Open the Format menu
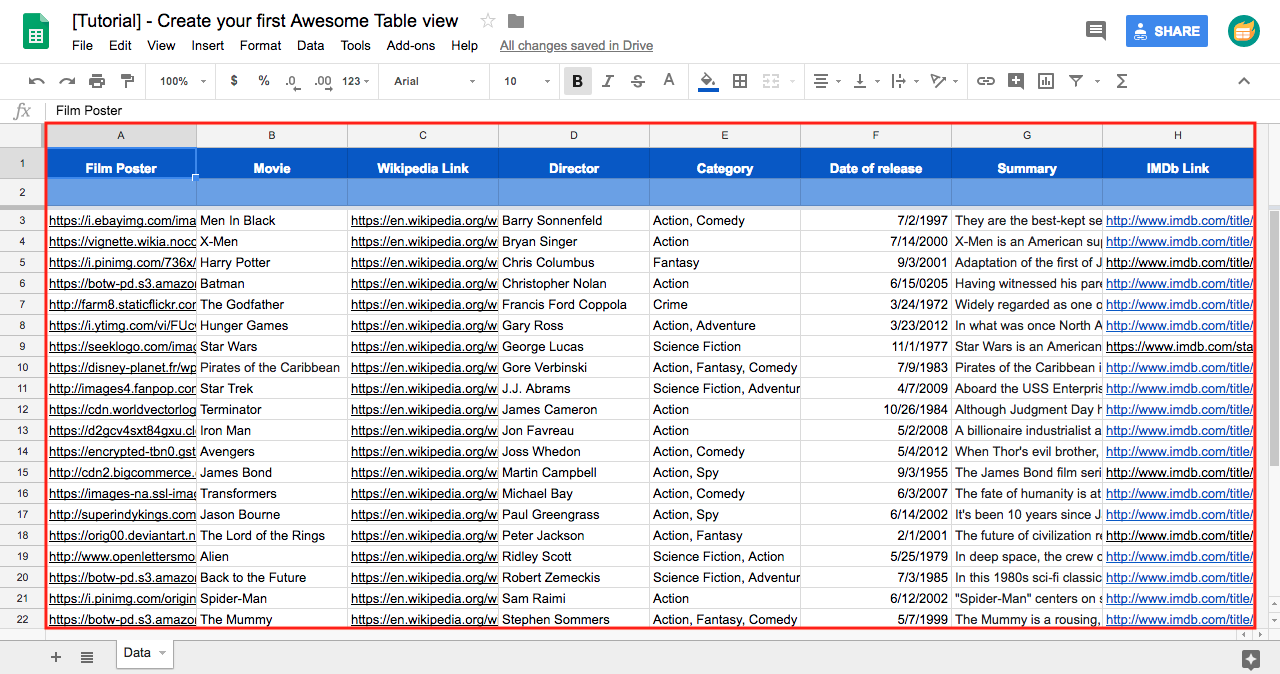 [x=260, y=45]
